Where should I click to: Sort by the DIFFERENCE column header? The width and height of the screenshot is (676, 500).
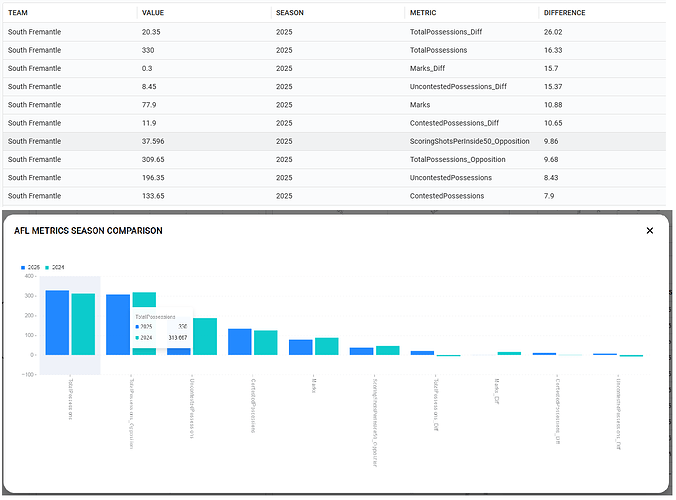click(x=564, y=13)
